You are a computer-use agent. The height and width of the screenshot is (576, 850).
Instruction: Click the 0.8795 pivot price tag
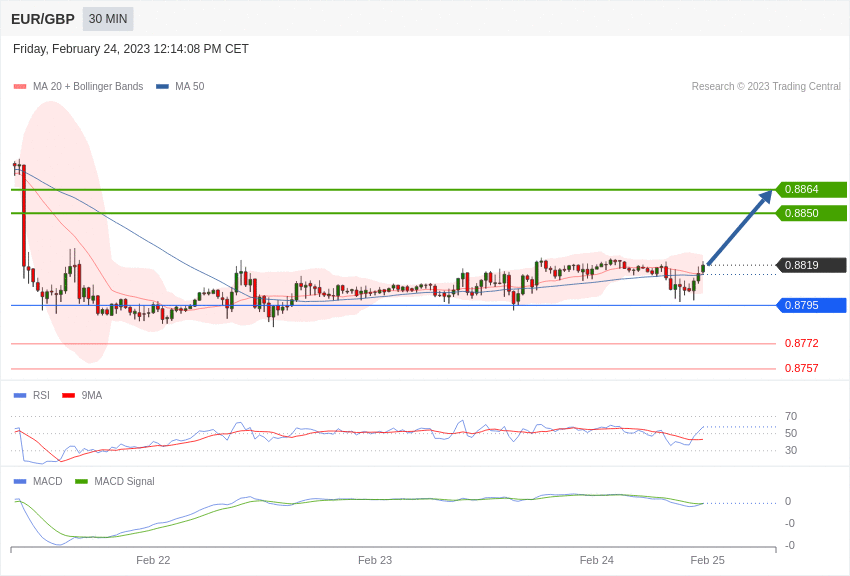tap(811, 306)
